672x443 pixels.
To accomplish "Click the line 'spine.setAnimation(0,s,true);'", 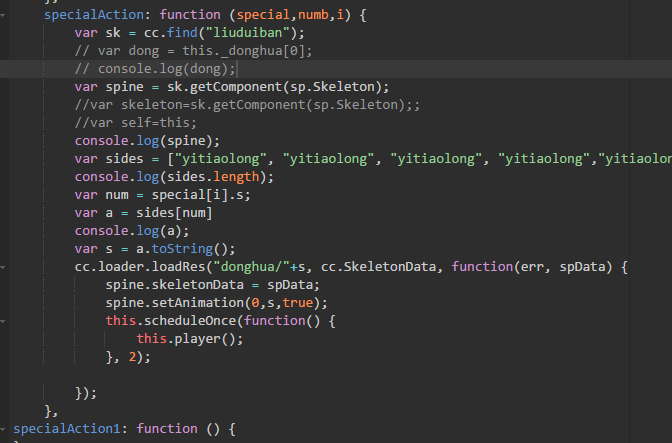I will 216,303.
